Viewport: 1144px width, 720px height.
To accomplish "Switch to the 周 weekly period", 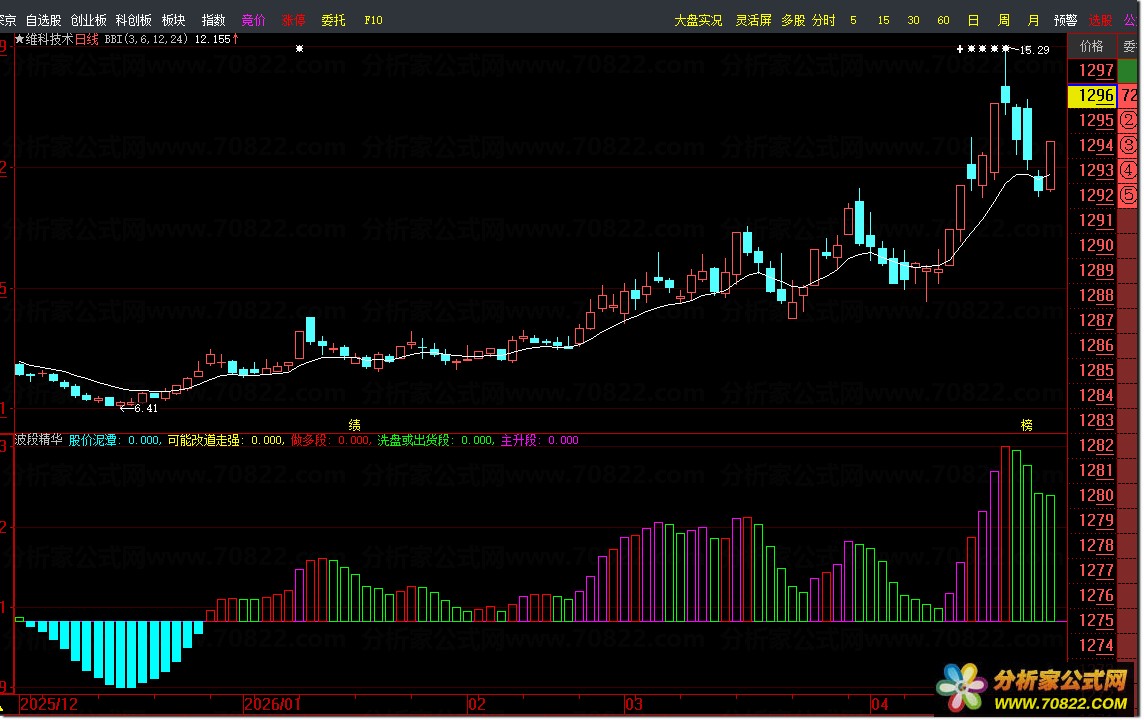I will (1003, 20).
